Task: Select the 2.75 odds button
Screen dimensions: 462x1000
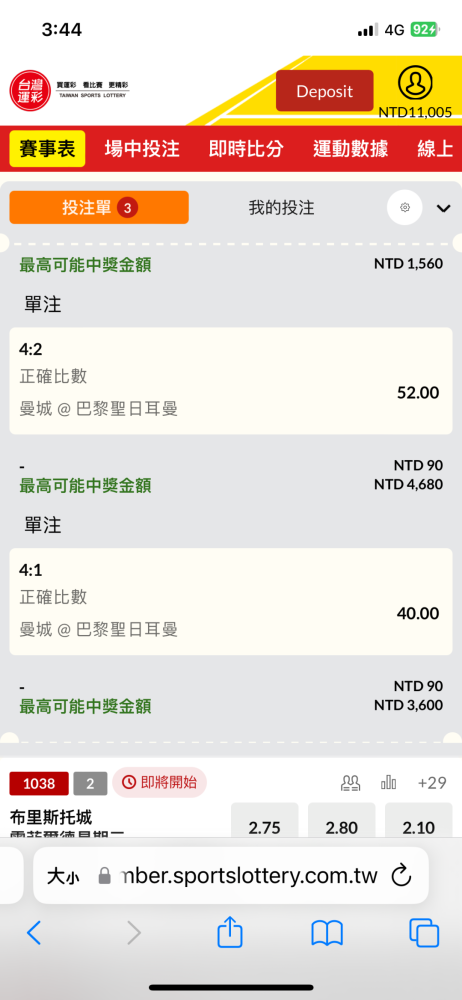Action: click(x=264, y=821)
